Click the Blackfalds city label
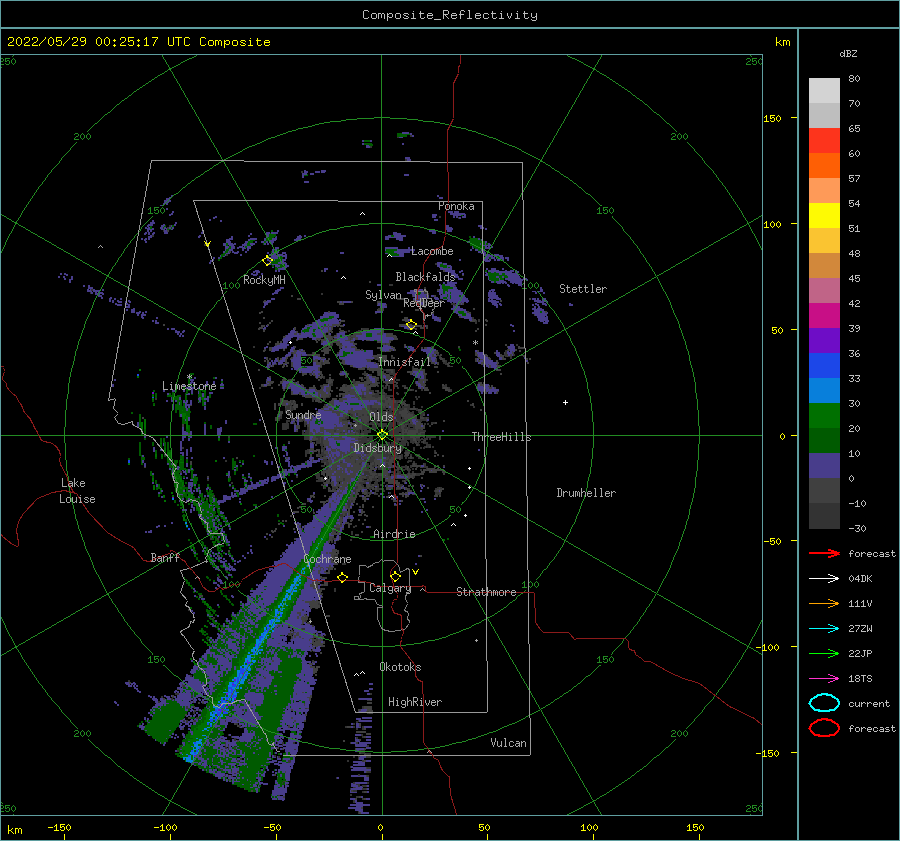 tap(425, 277)
